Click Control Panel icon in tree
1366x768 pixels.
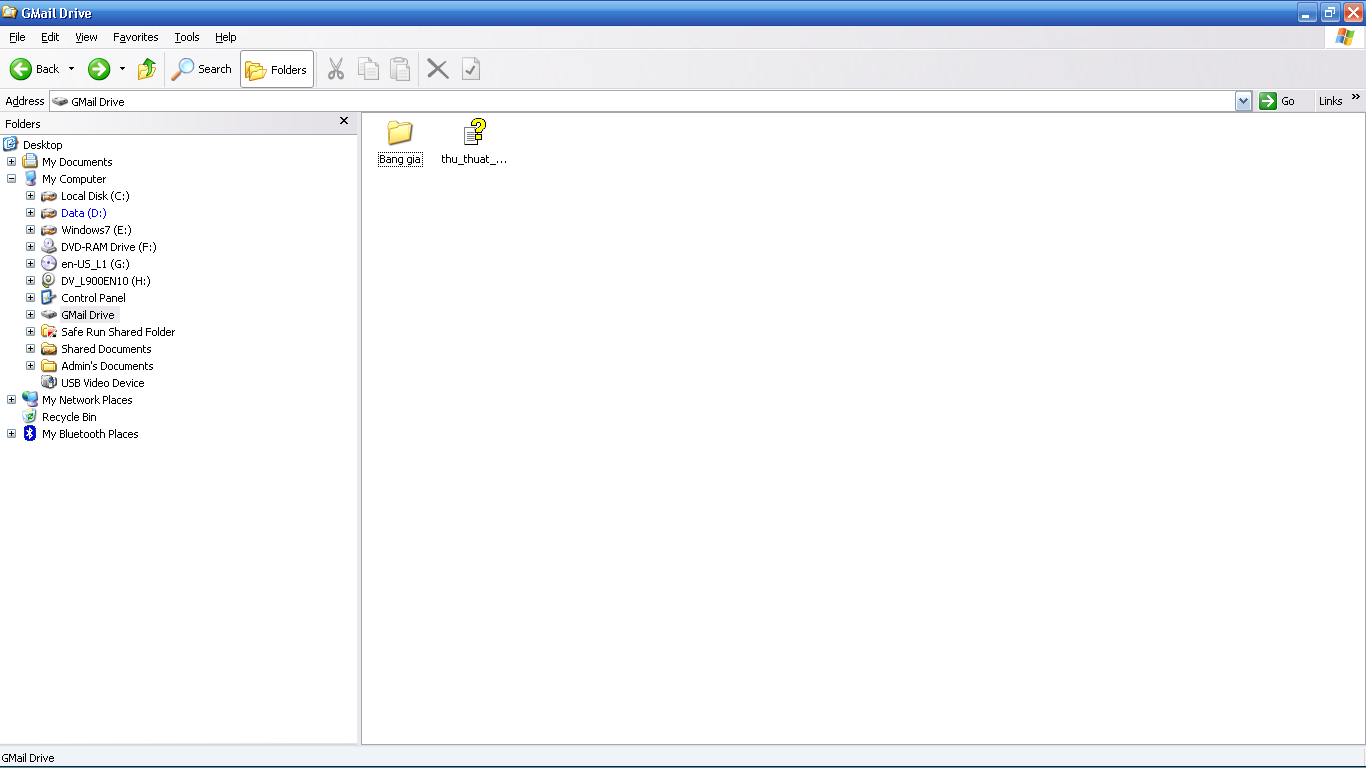[x=49, y=298]
